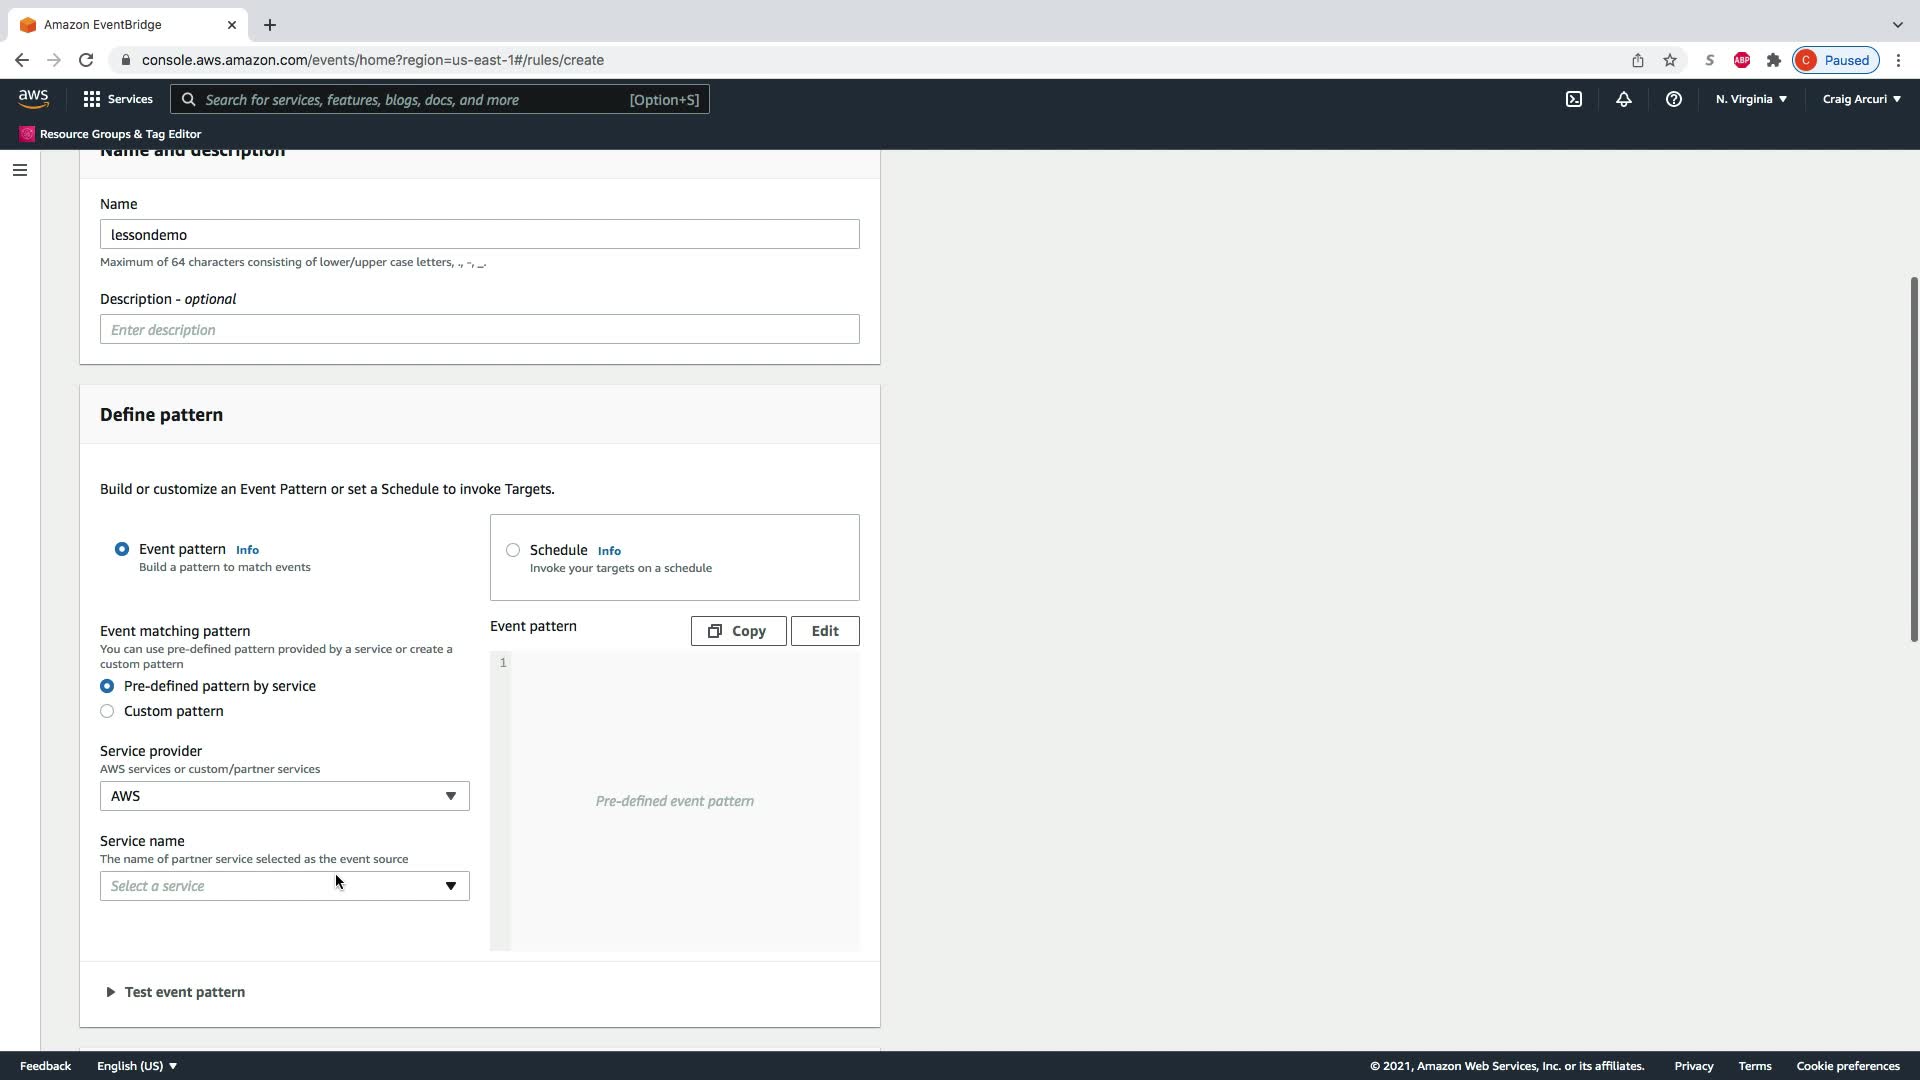Screen dimensions: 1920x1080
Task: Open the Select a service dropdown
Action: click(x=284, y=886)
